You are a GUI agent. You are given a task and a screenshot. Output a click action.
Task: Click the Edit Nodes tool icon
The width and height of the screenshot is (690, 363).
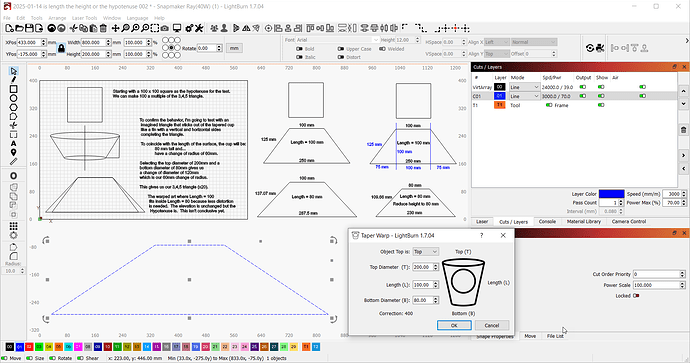(x=13, y=117)
